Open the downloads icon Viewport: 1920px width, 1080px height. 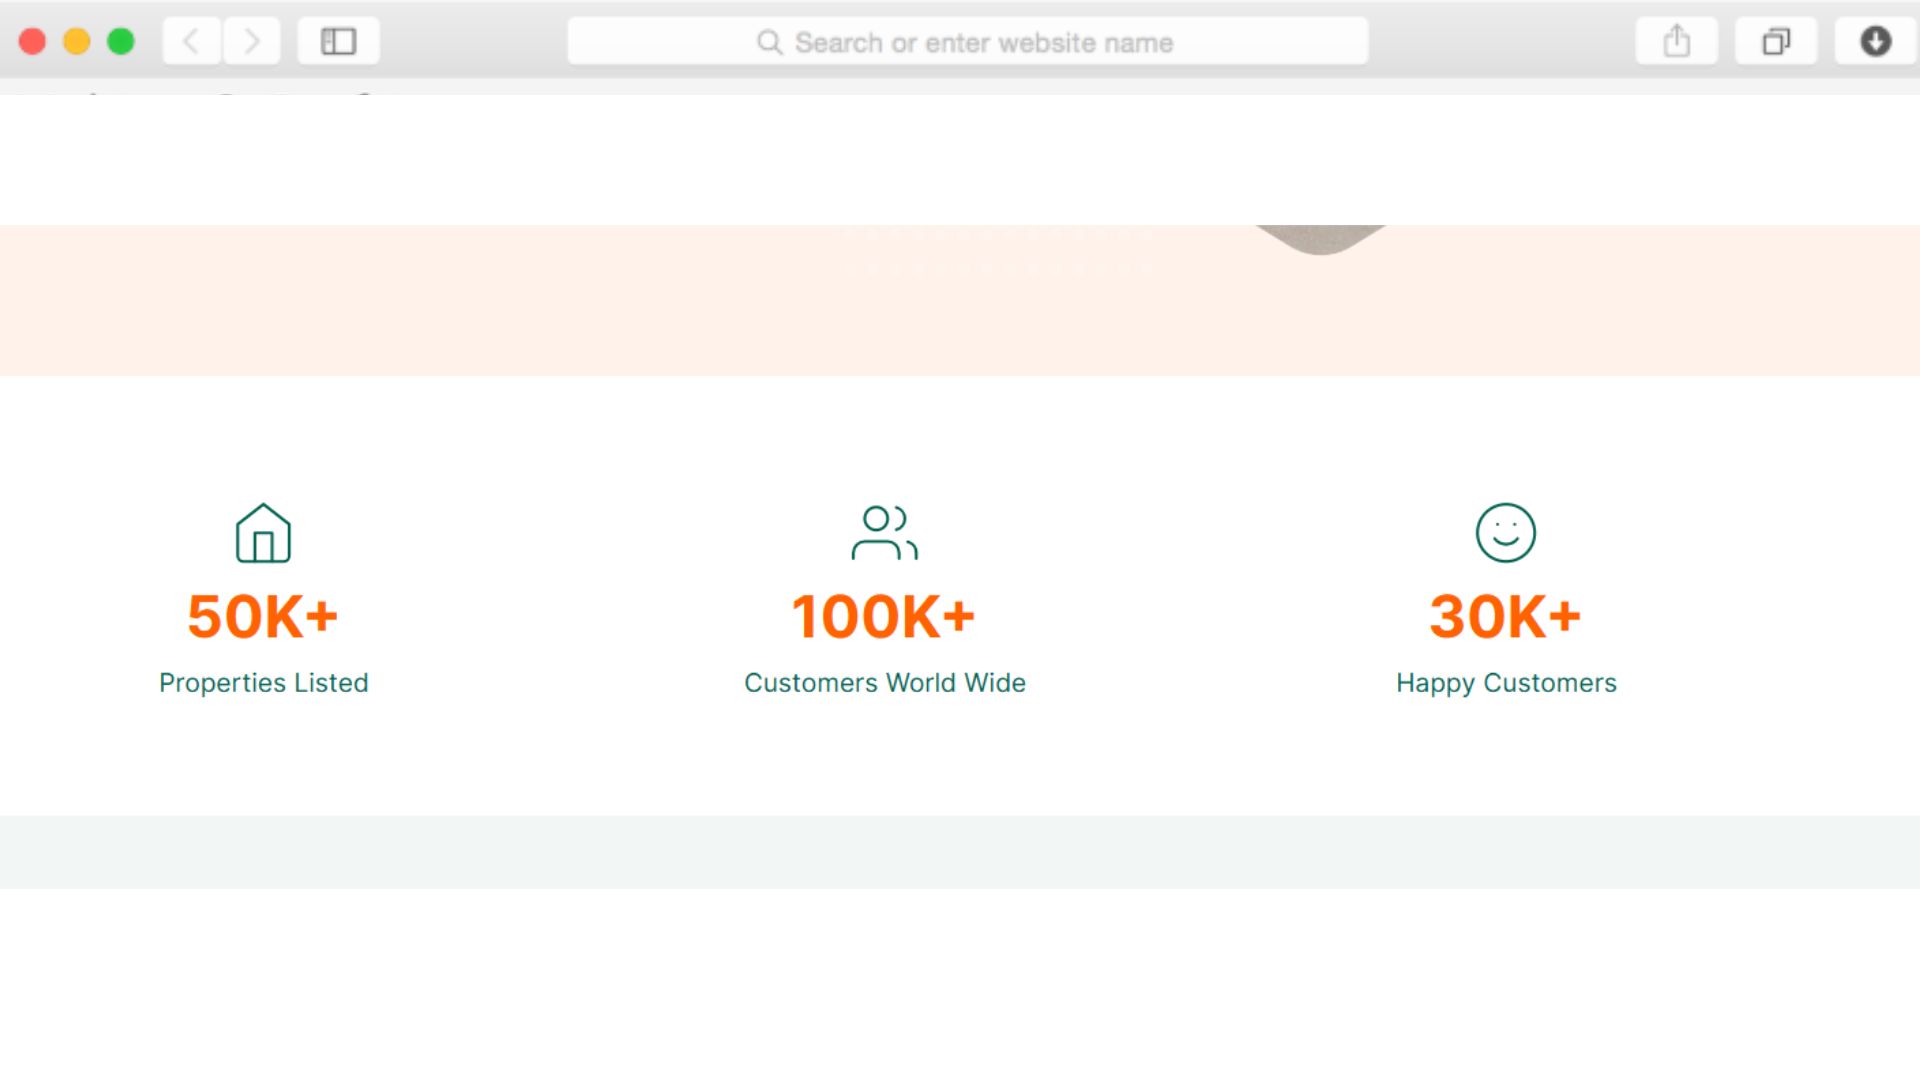tap(1875, 42)
